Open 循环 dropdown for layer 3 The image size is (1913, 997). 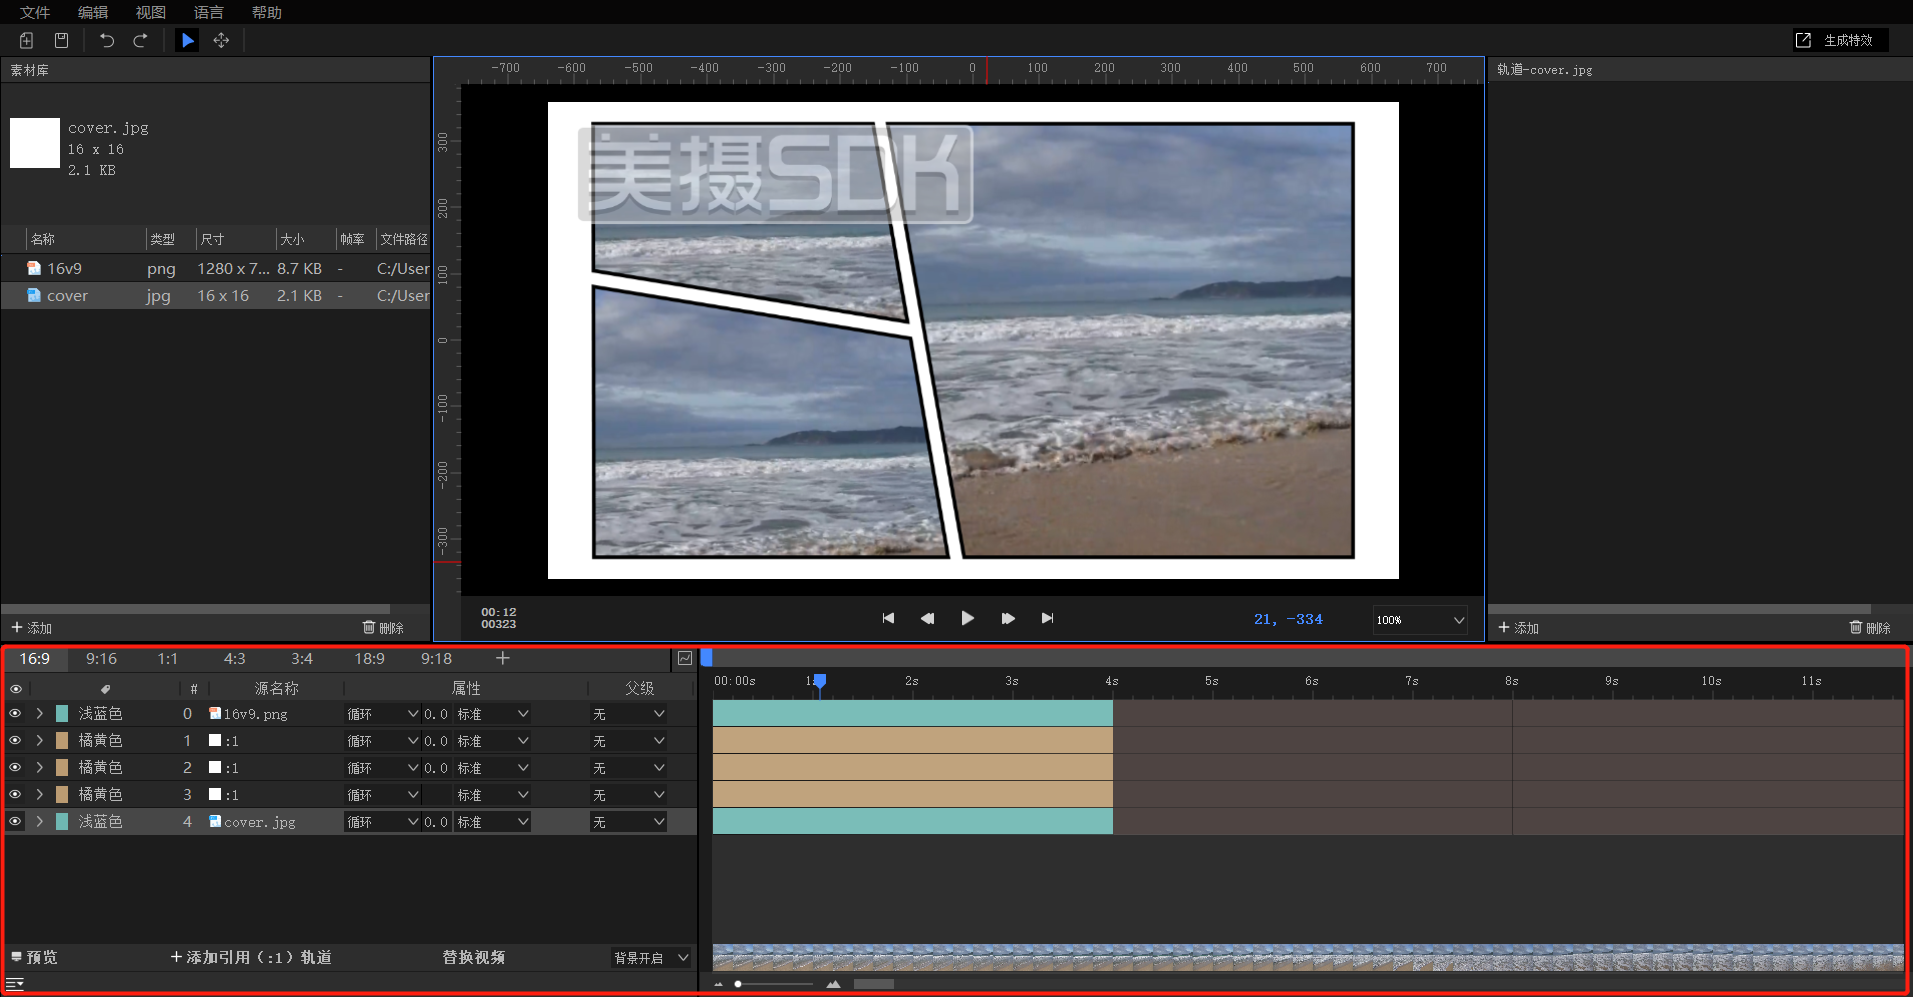[x=383, y=795]
